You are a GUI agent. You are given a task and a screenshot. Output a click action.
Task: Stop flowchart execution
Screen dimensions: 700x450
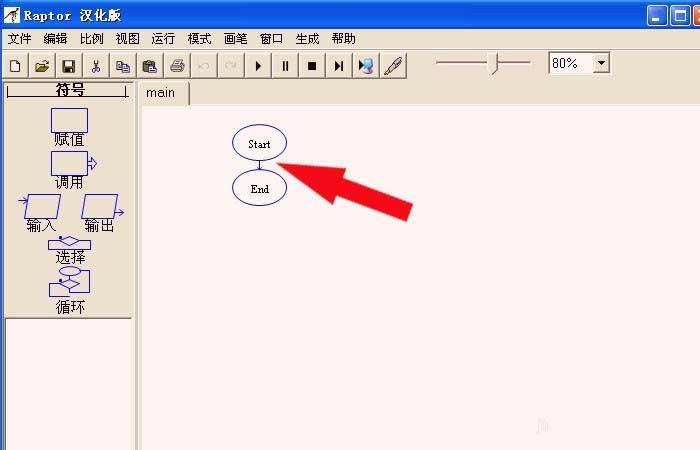click(x=312, y=66)
